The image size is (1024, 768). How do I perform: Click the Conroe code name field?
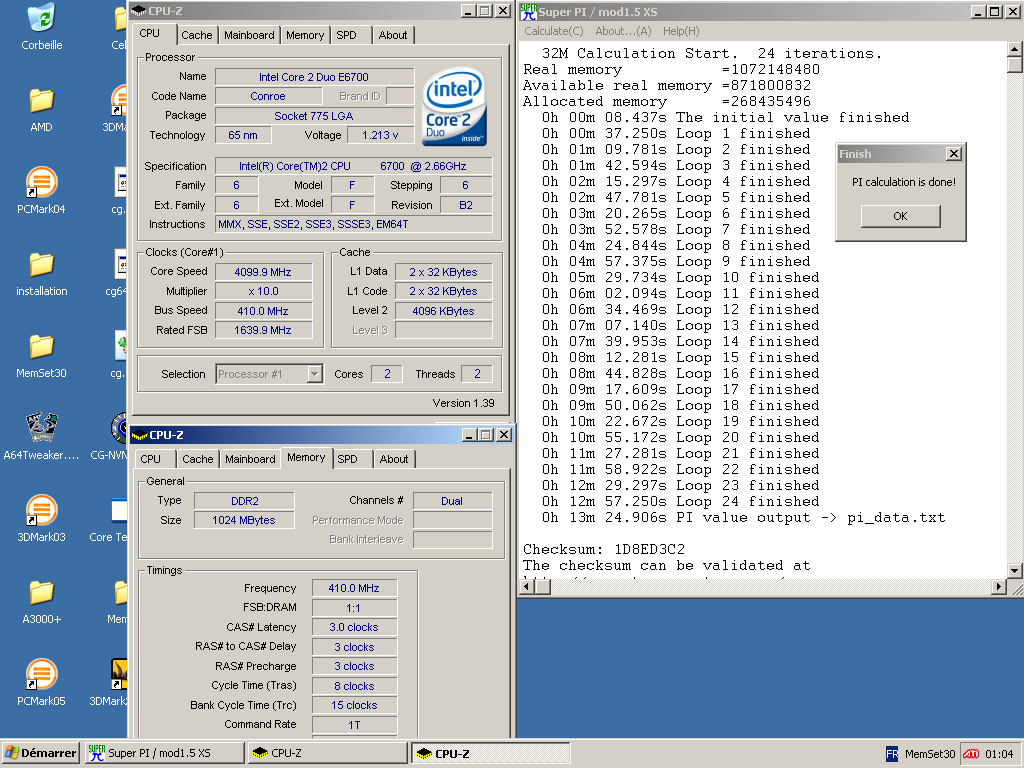click(268, 96)
